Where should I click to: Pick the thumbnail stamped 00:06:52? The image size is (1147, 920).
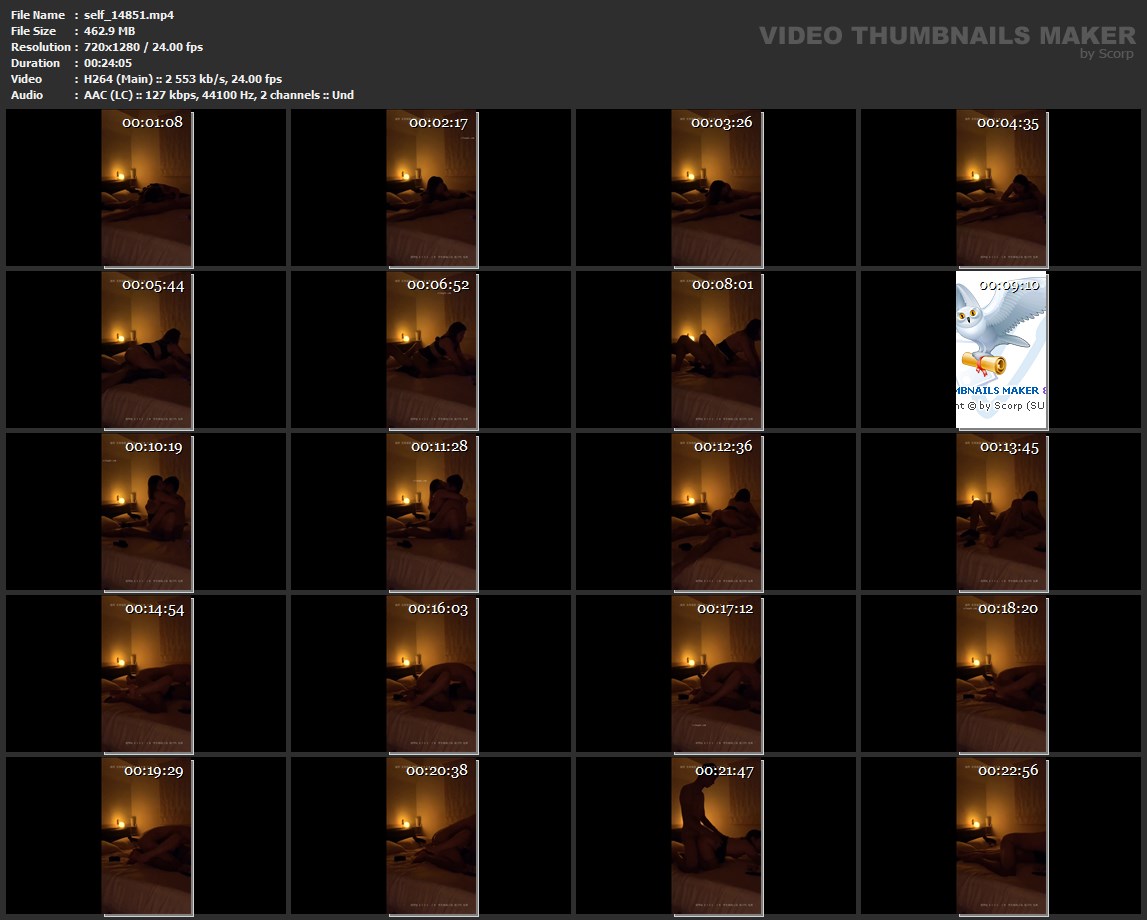(432, 350)
